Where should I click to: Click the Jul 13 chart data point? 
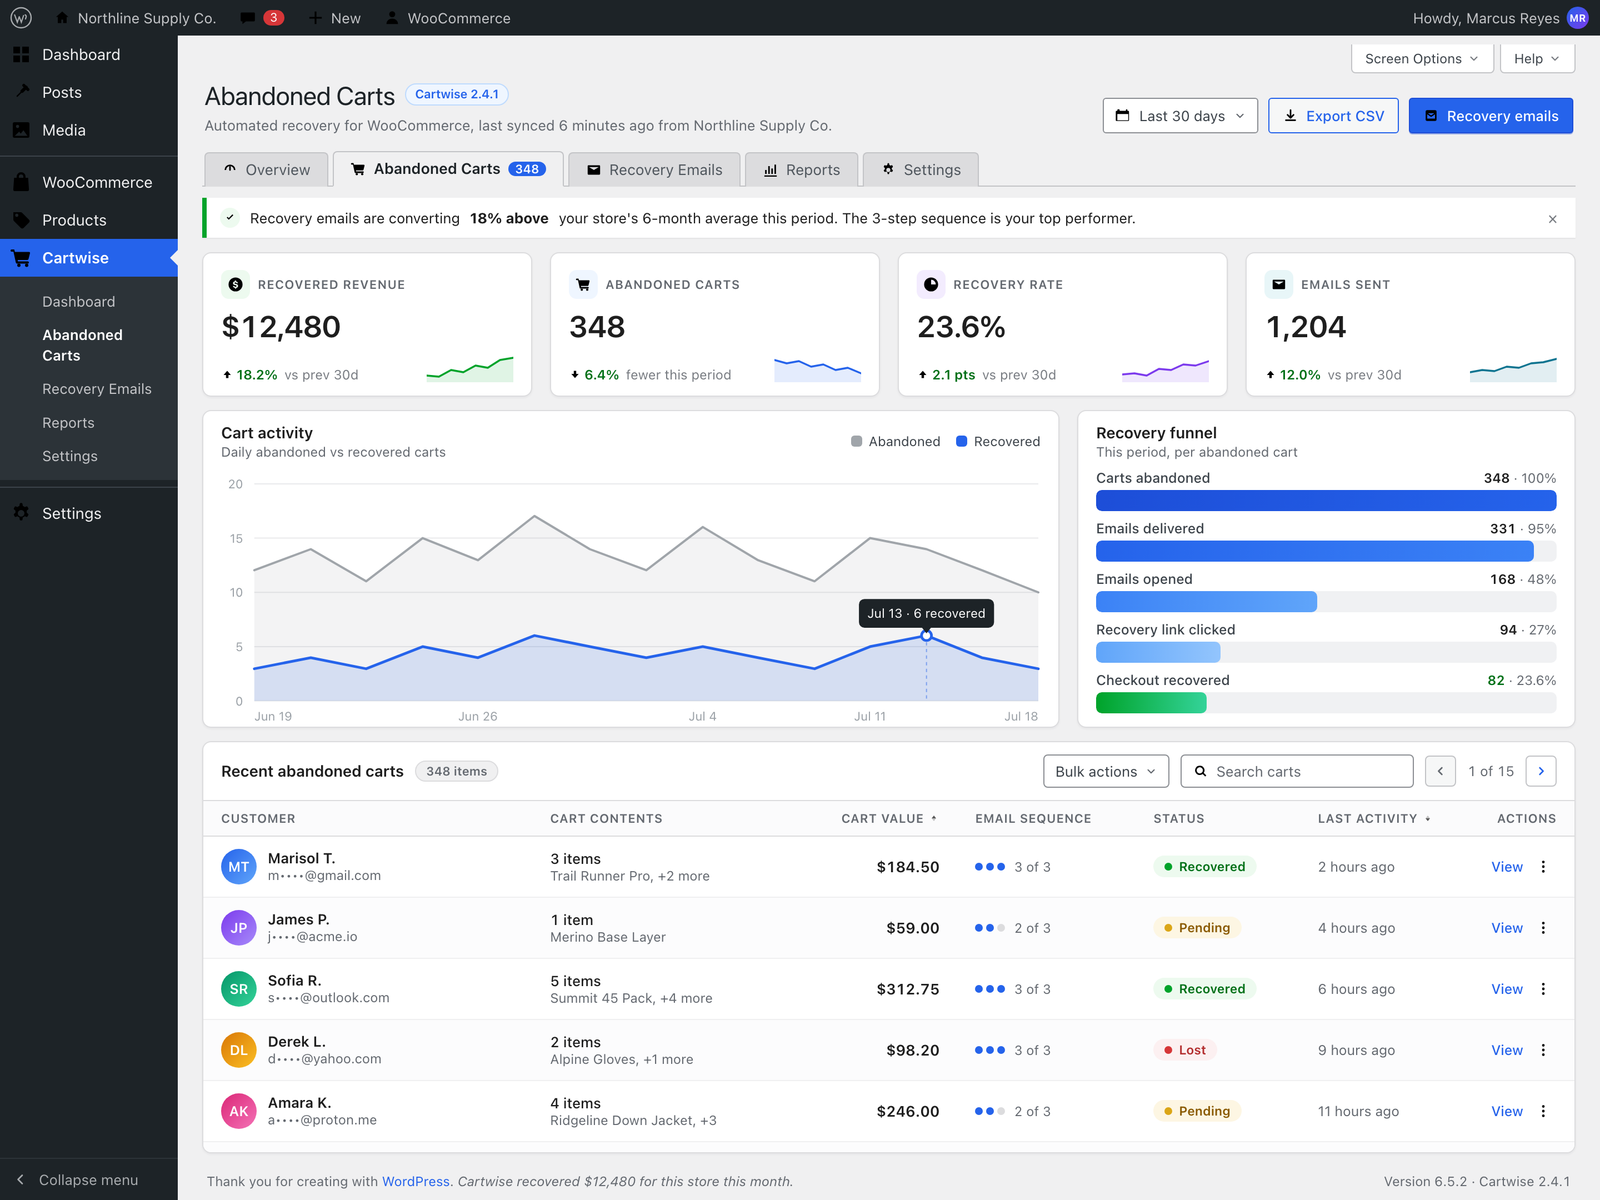(x=926, y=635)
